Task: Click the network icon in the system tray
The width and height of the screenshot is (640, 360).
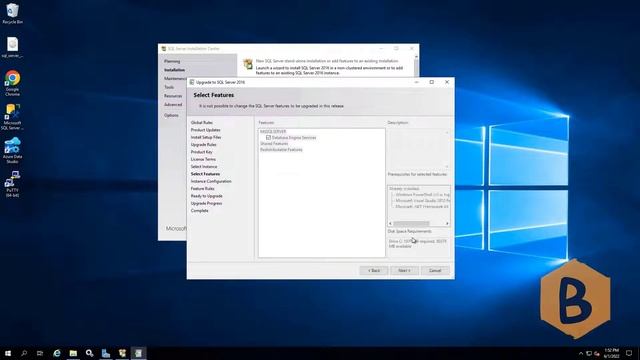Action: [x=589, y=353]
